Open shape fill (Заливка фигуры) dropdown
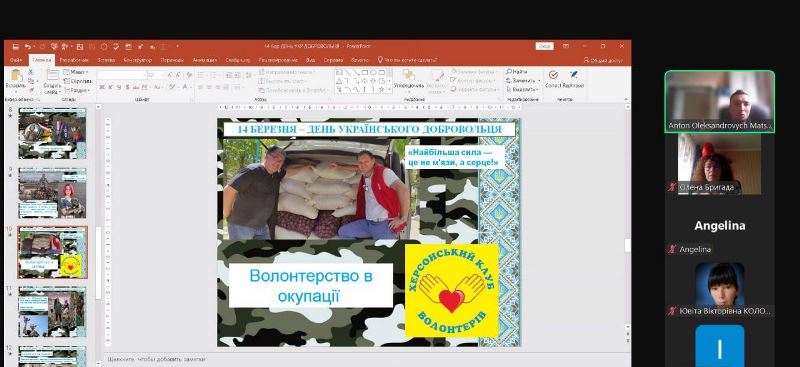The image size is (800, 367). [473, 72]
